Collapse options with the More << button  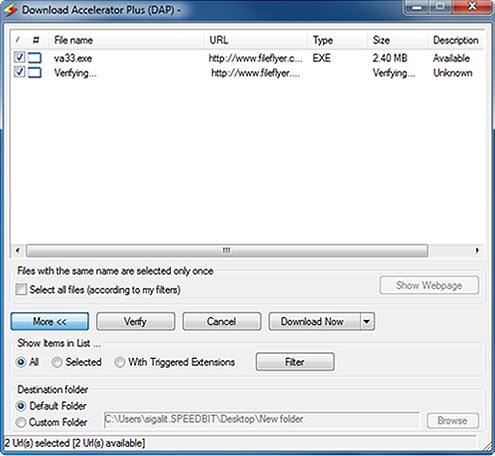click(x=50, y=321)
